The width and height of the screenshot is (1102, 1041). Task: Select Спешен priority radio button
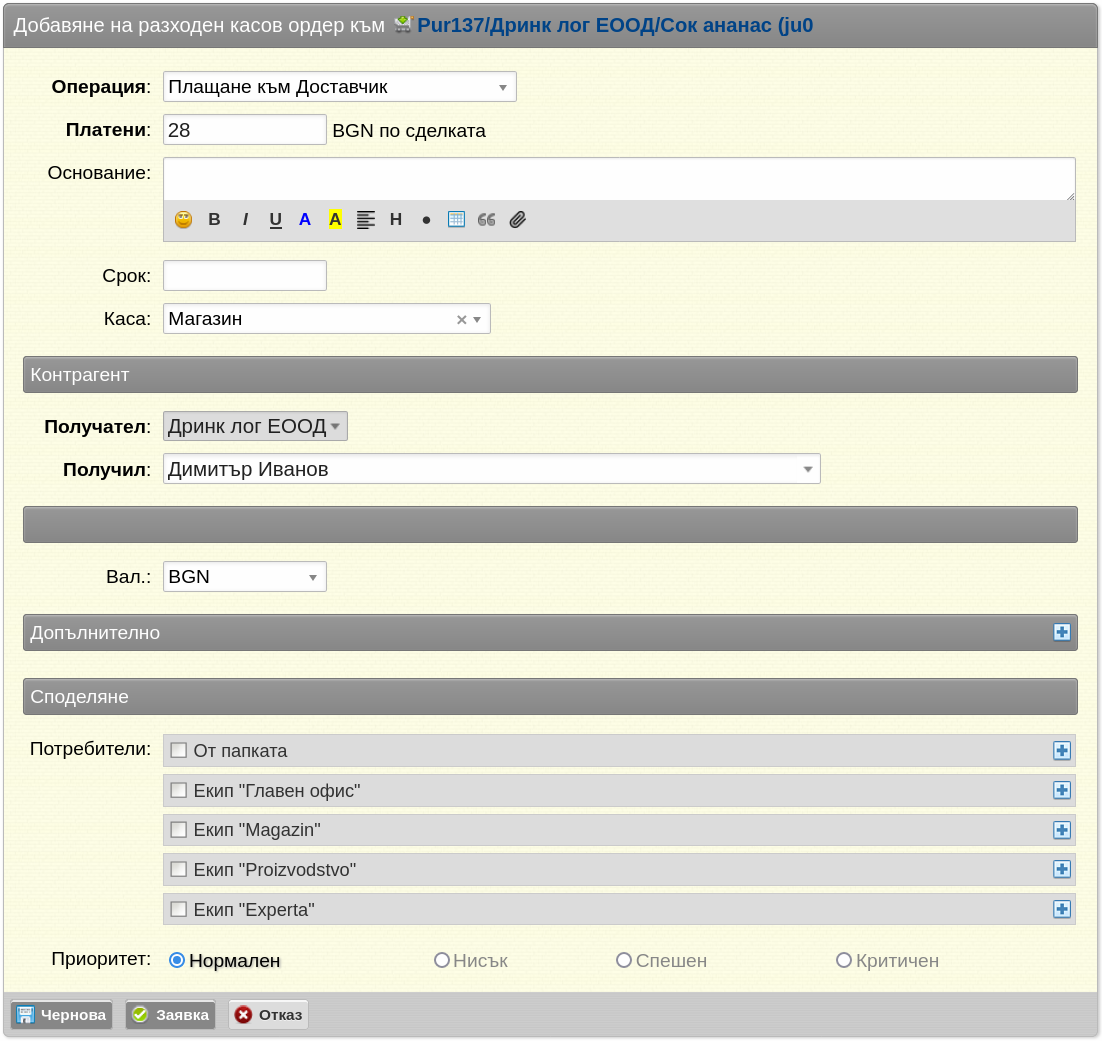tap(623, 960)
